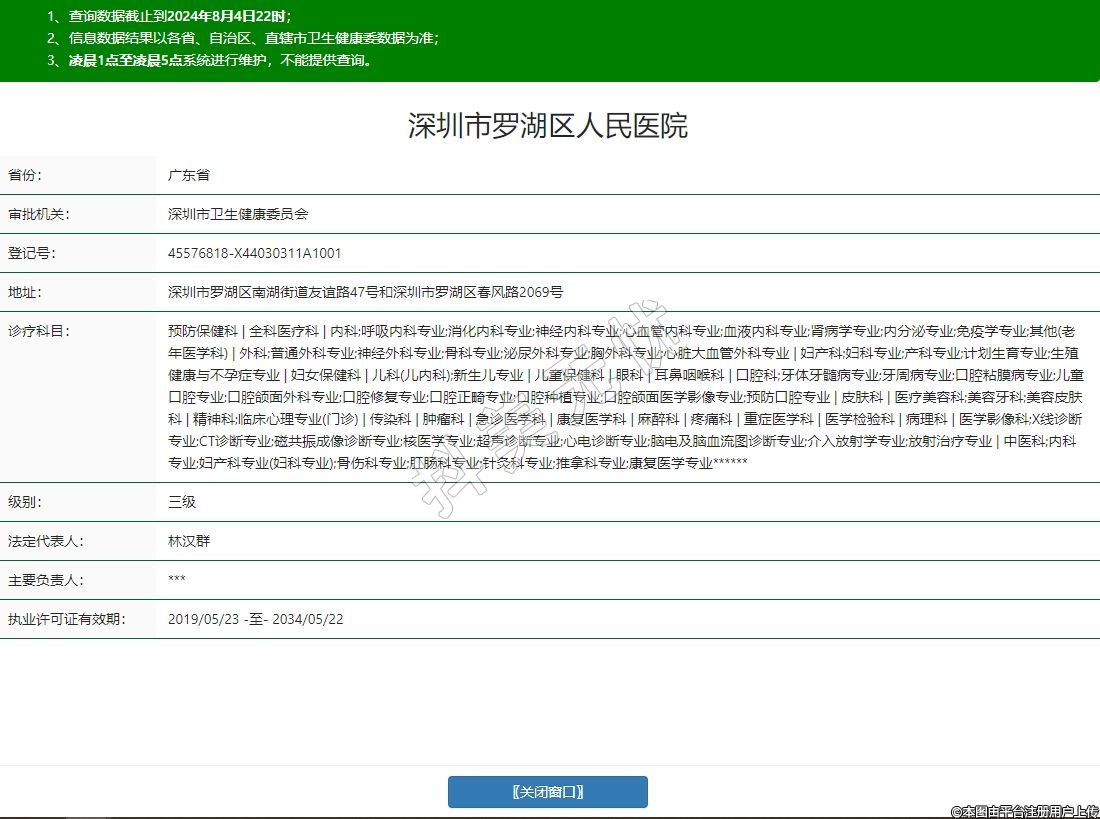
Task: Click the 省份 field label
Action: point(25,175)
